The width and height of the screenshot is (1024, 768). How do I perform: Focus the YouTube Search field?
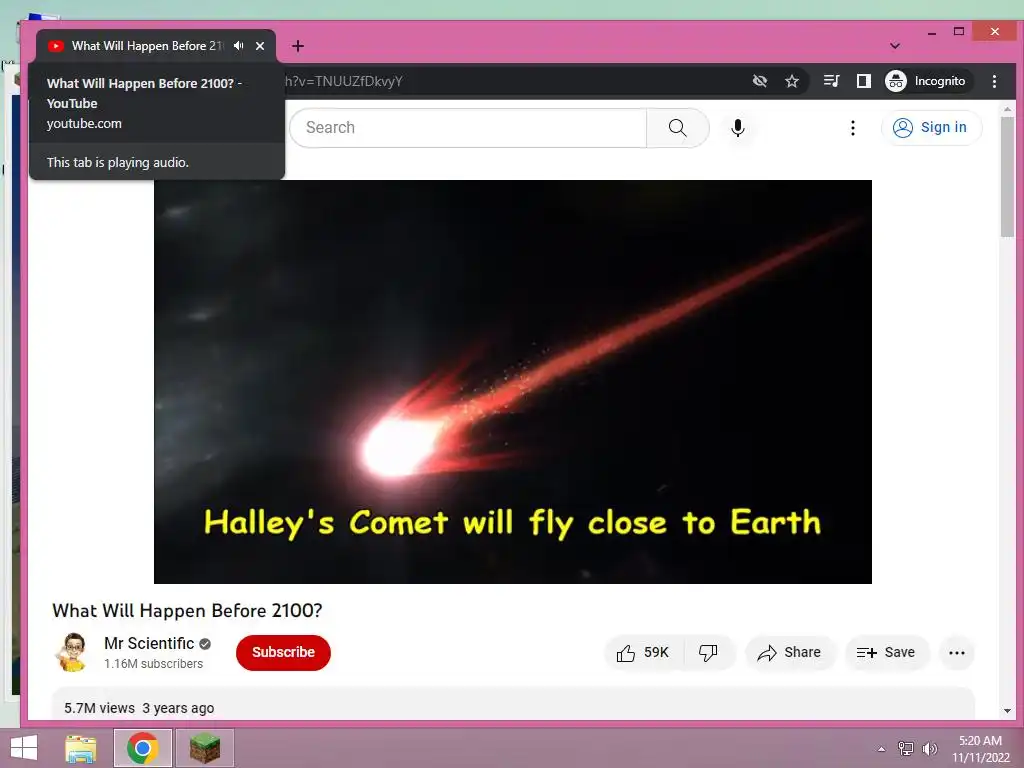click(468, 127)
